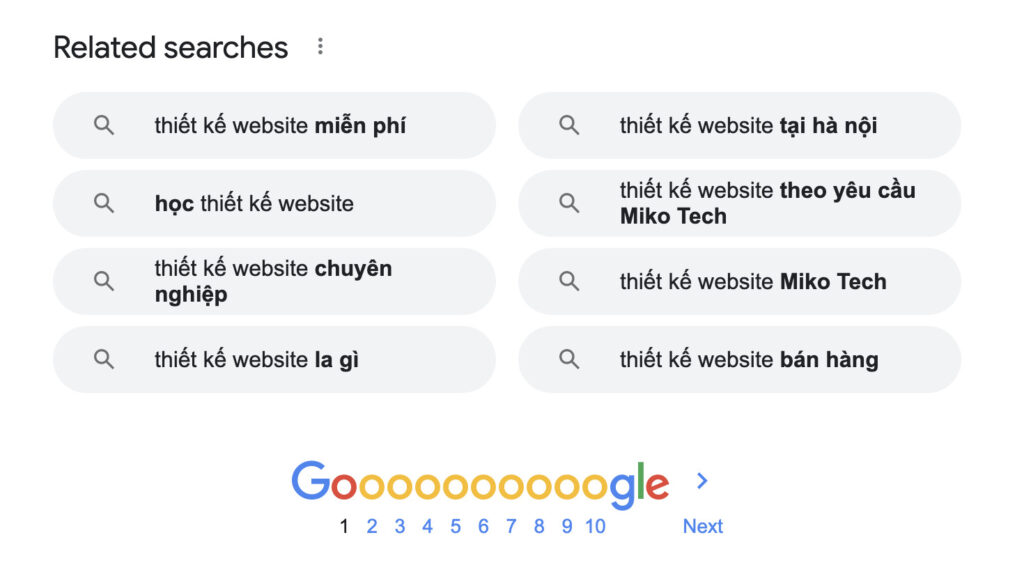
Task: Choose 'thiết kế website Miko Tech' suggestion
Action: click(x=752, y=282)
